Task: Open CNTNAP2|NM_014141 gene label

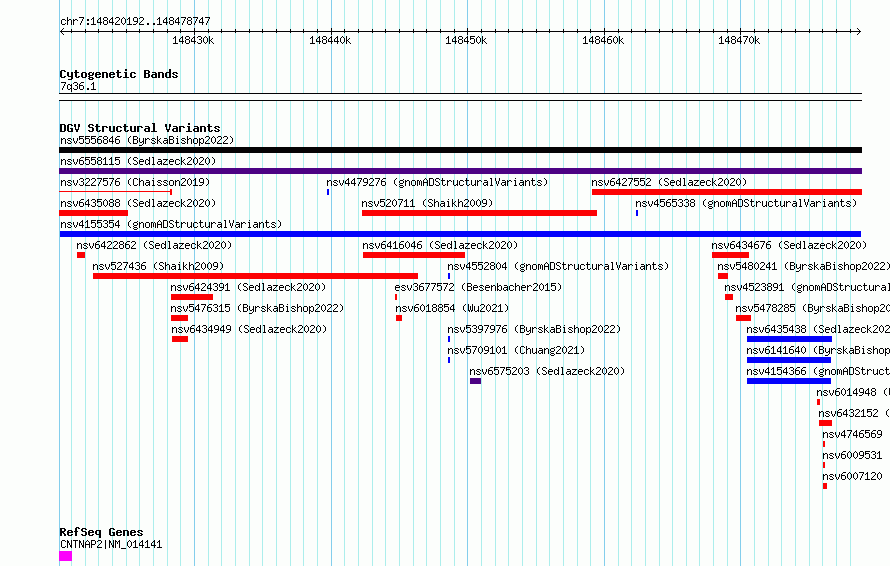Action: 111,544
